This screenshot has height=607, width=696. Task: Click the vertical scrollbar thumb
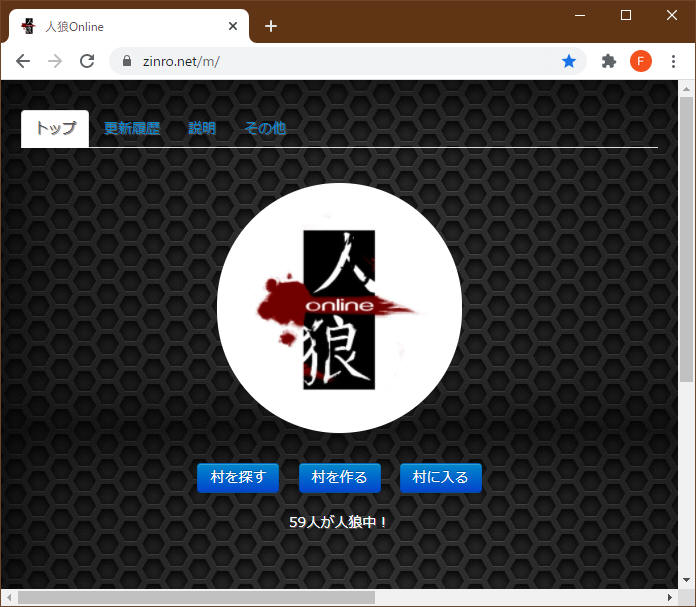[687, 239]
